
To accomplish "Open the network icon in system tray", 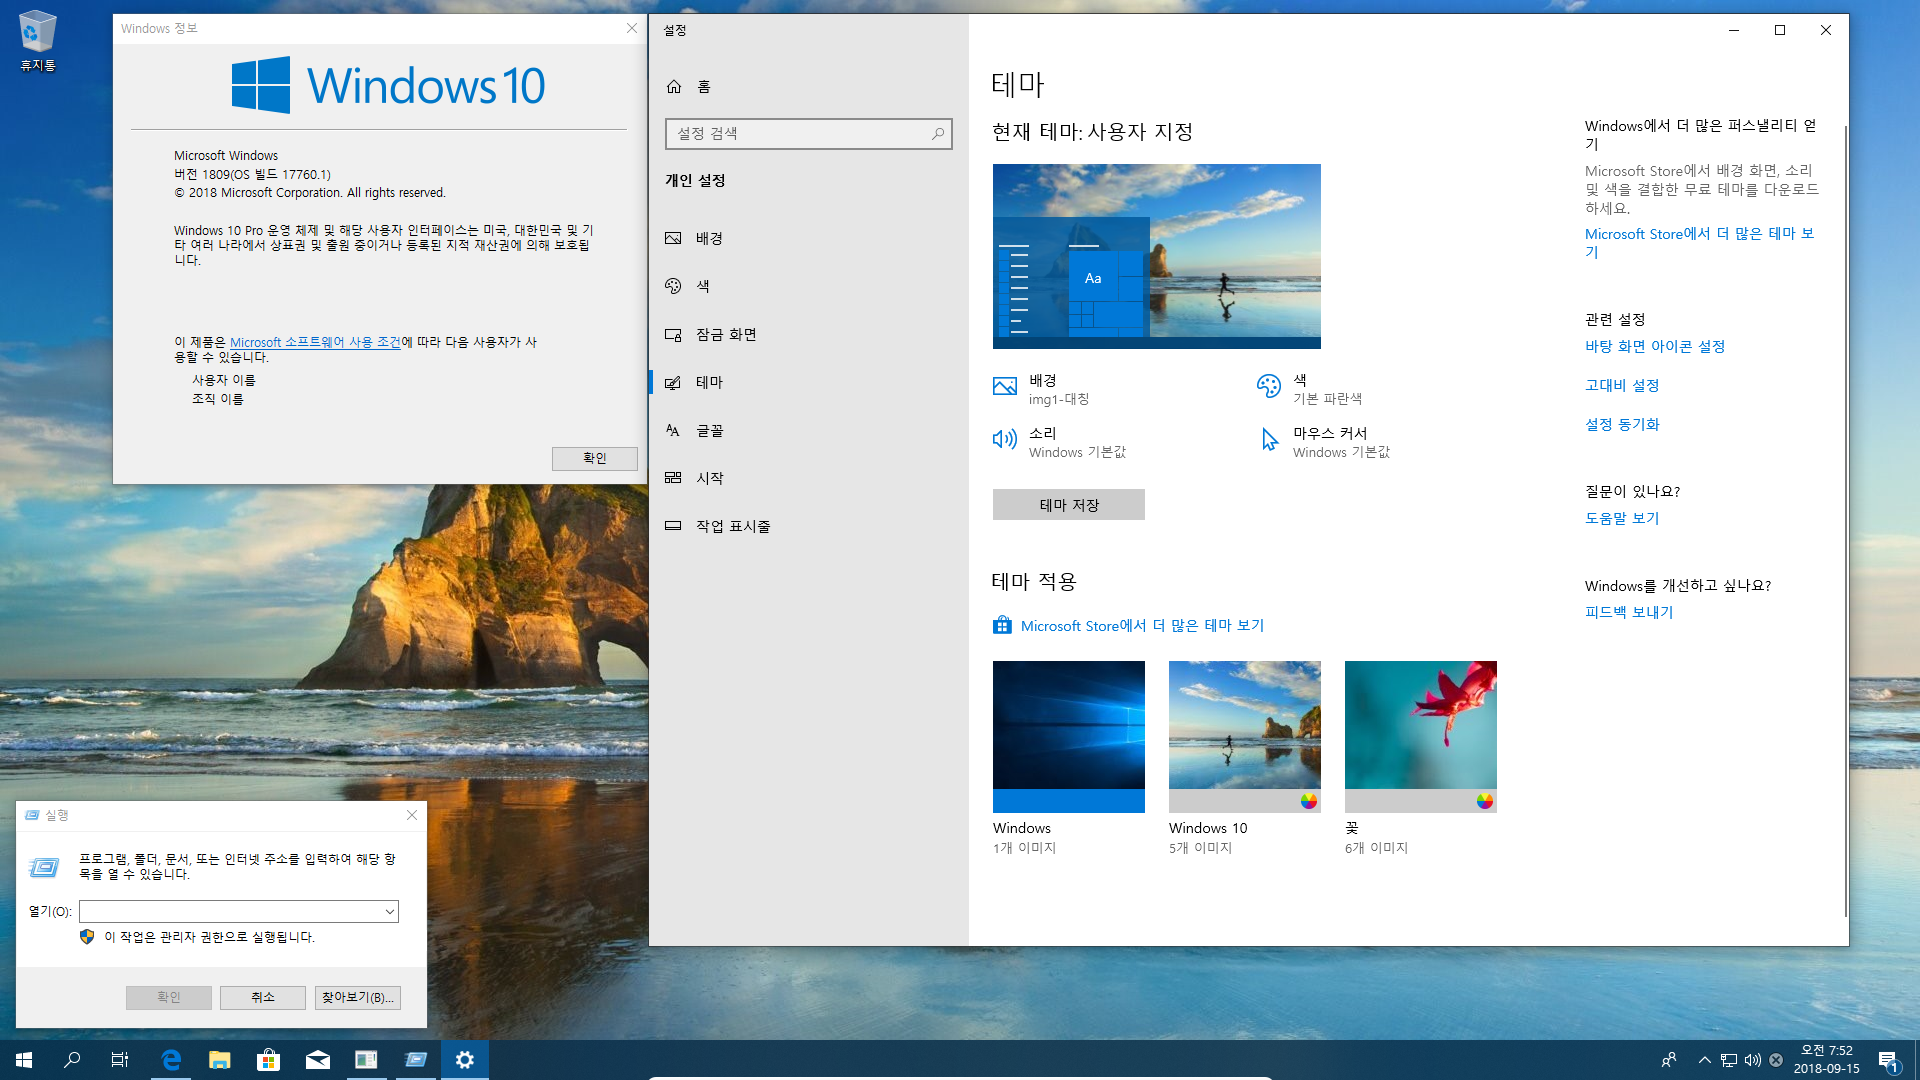I will (1729, 1060).
